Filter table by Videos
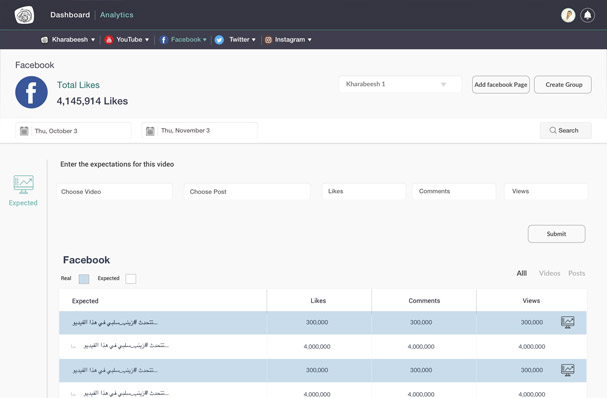607x398 pixels. point(549,273)
